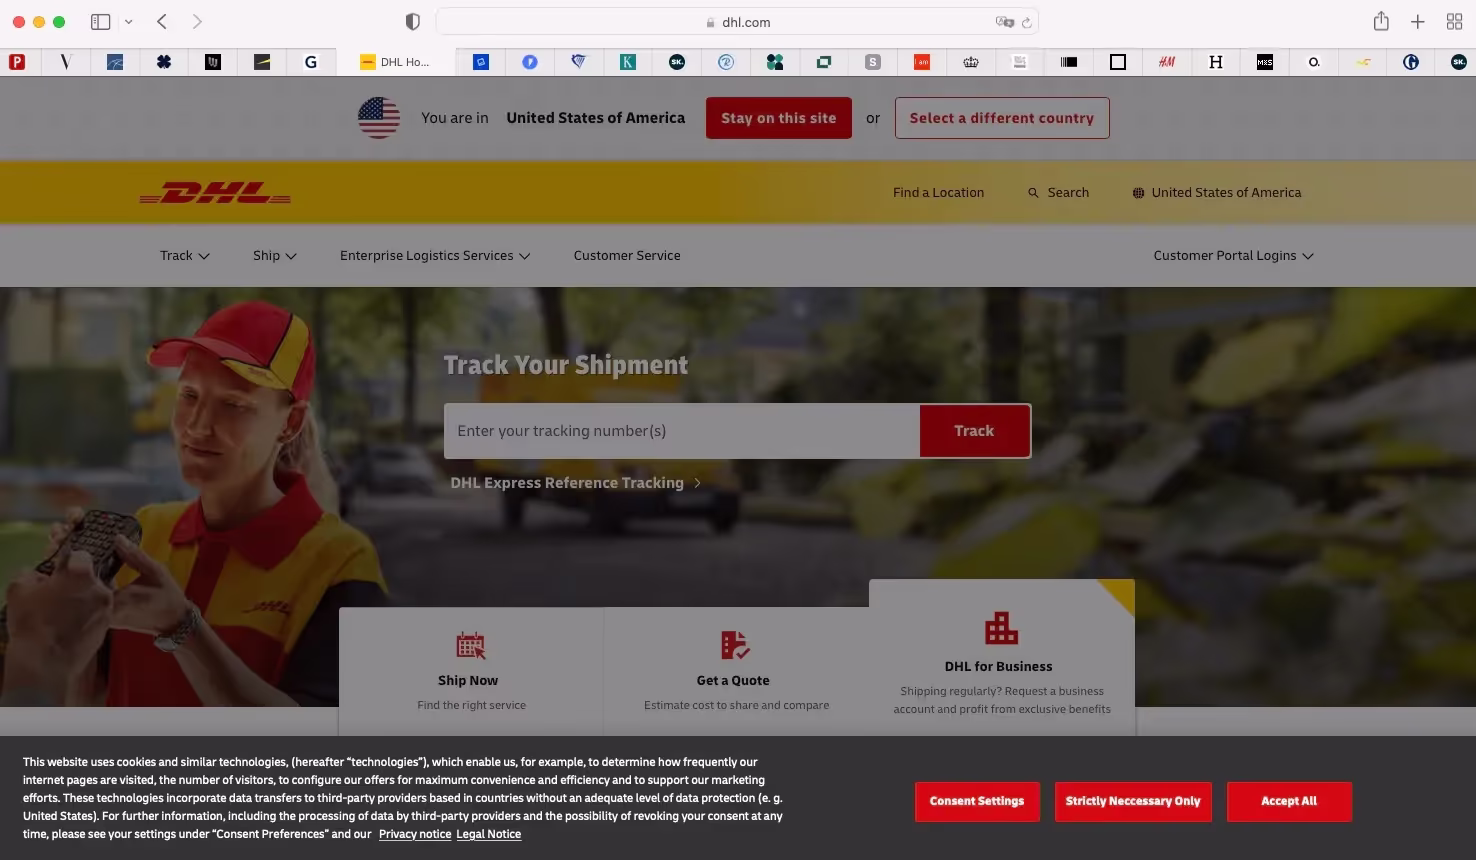Expand the Ship dropdown menu
Screen dimensions: 1476x860
pyautogui.click(x=274, y=256)
